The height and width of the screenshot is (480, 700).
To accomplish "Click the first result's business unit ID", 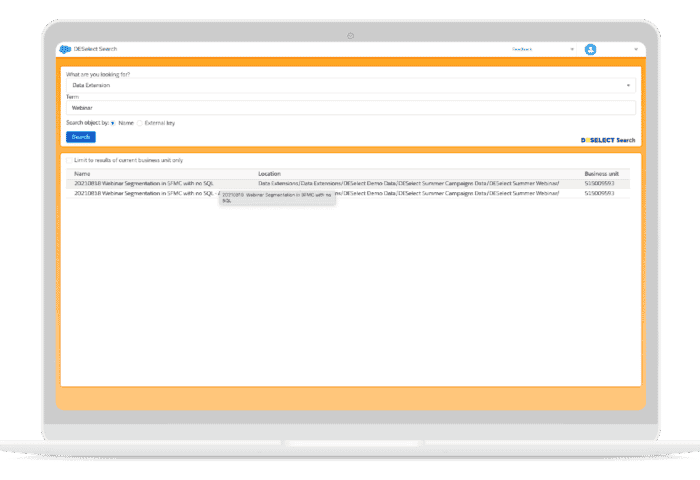I will (x=599, y=184).
